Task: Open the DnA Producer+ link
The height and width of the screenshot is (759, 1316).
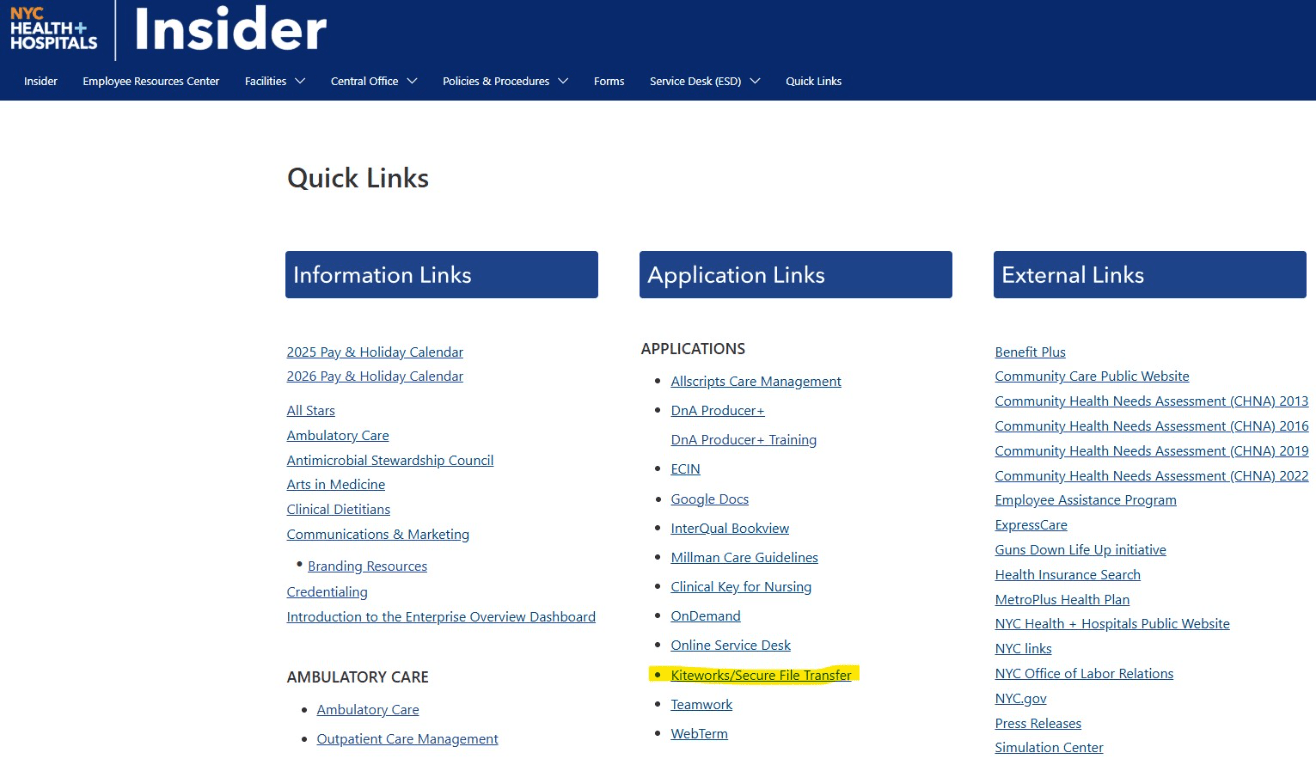Action: [718, 410]
